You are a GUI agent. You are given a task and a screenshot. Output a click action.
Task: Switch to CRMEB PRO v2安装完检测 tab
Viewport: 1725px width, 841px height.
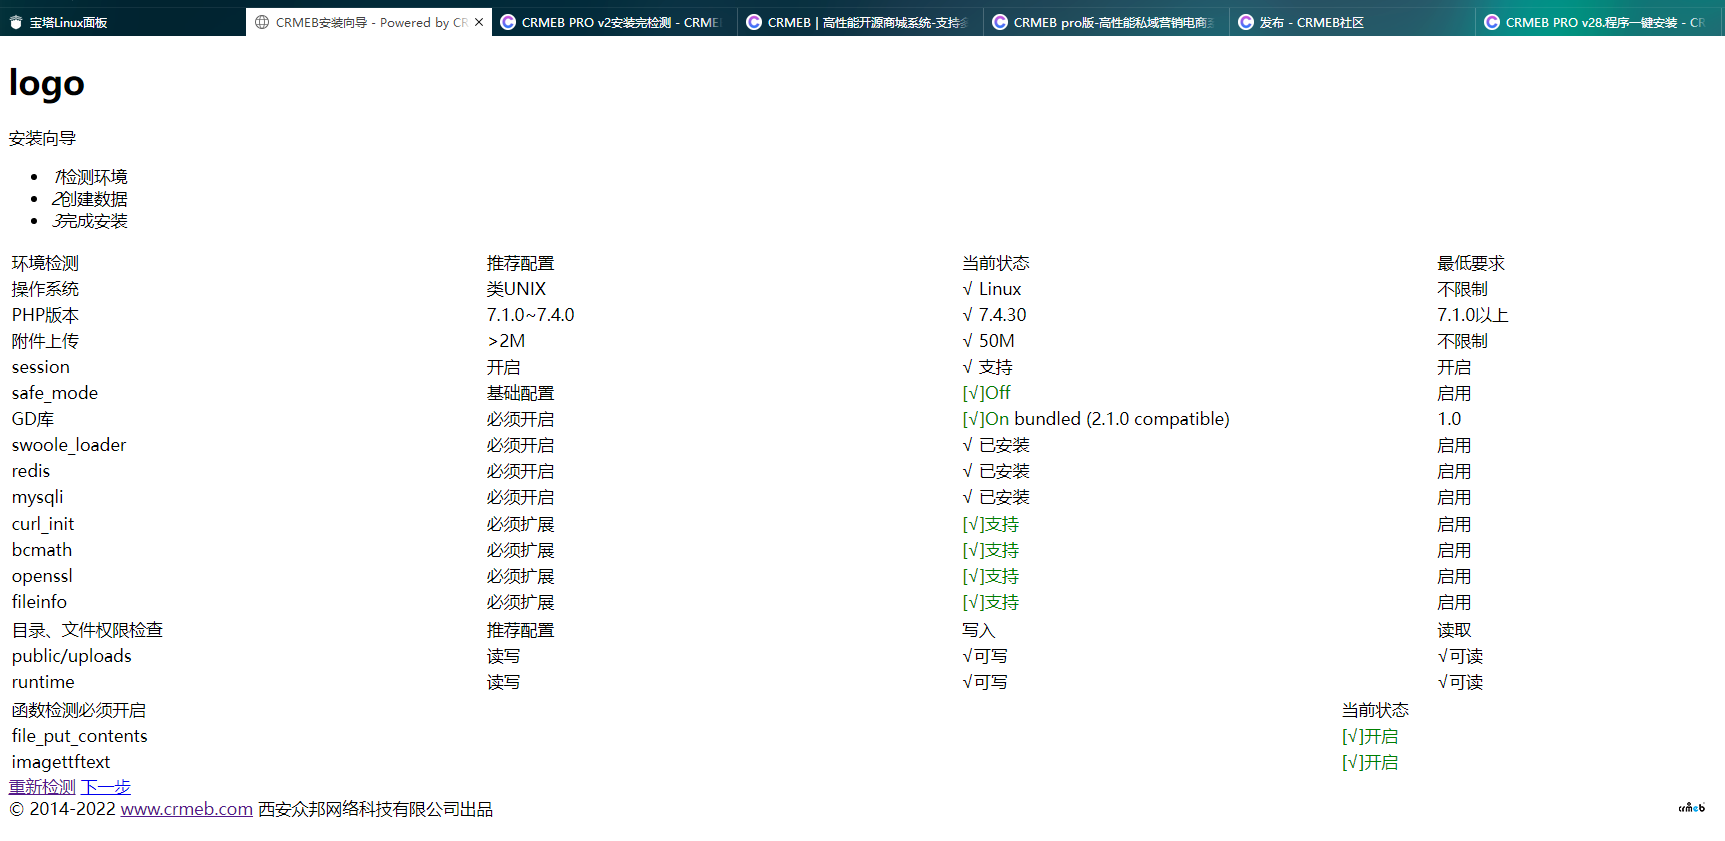[615, 22]
